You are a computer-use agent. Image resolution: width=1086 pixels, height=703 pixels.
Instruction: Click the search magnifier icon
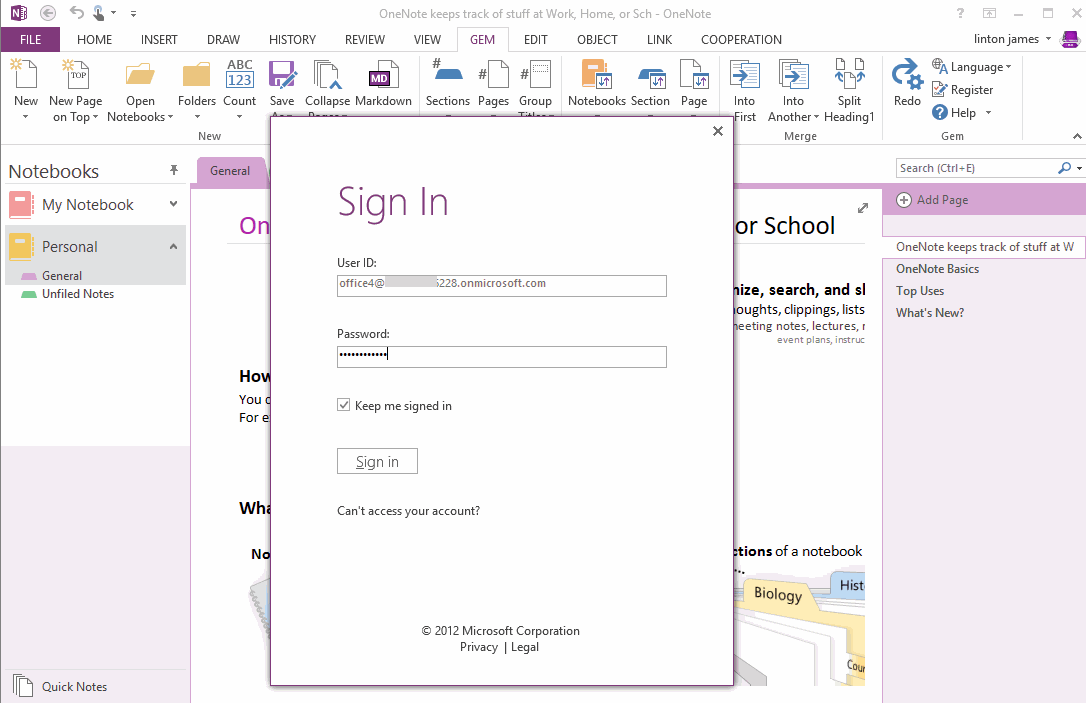[1065, 168]
